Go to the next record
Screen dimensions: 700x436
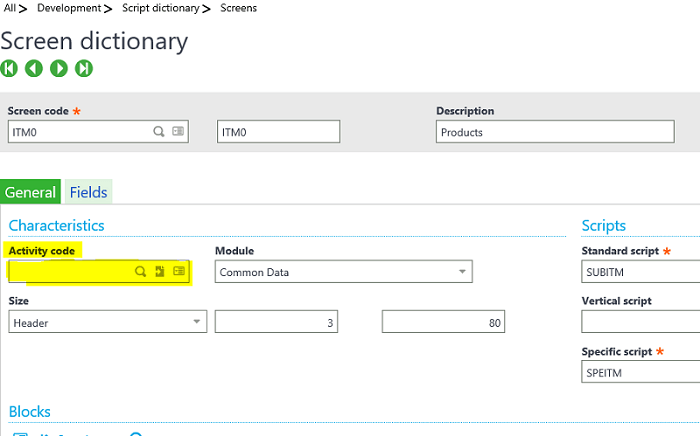[x=59, y=69]
